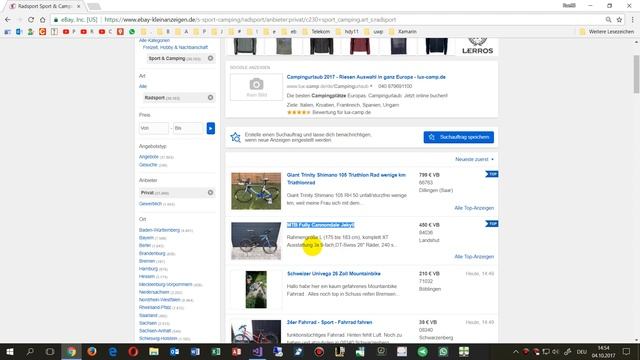This screenshot has height=360, width=640.
Task: Bookmark this page with star icon
Action: coord(619,20)
